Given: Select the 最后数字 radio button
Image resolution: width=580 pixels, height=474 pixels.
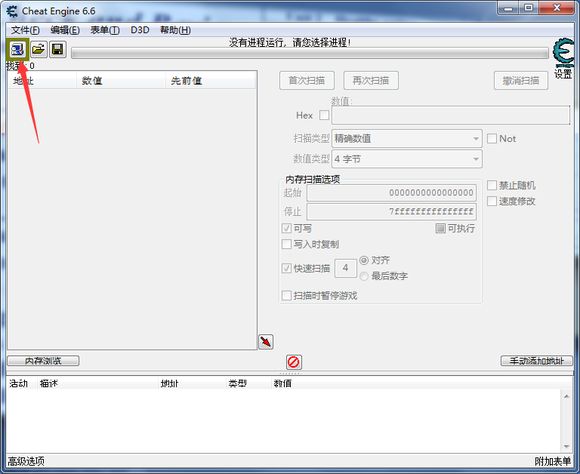Looking at the screenshot, I should click(364, 276).
